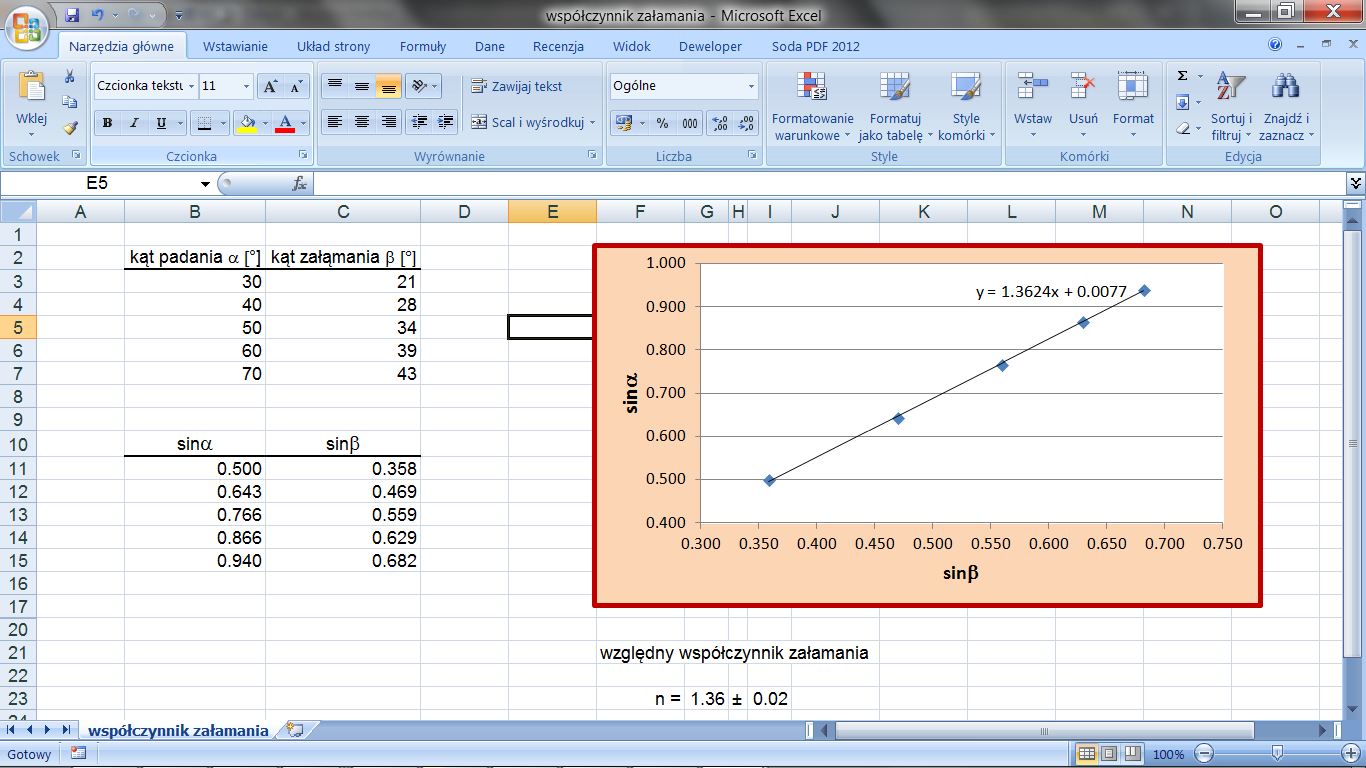
Task: Activate the Format Painter brush
Action: coord(70,128)
